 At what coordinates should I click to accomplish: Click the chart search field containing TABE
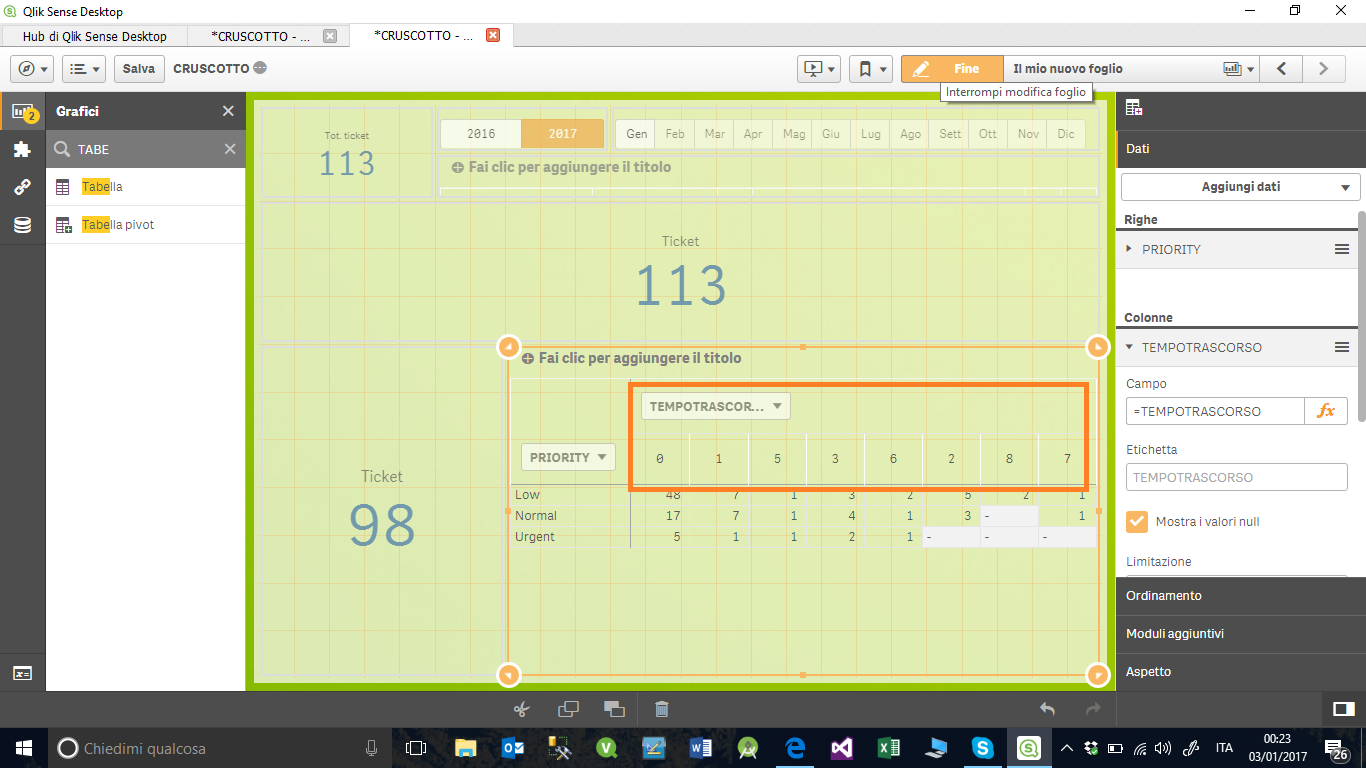(145, 149)
